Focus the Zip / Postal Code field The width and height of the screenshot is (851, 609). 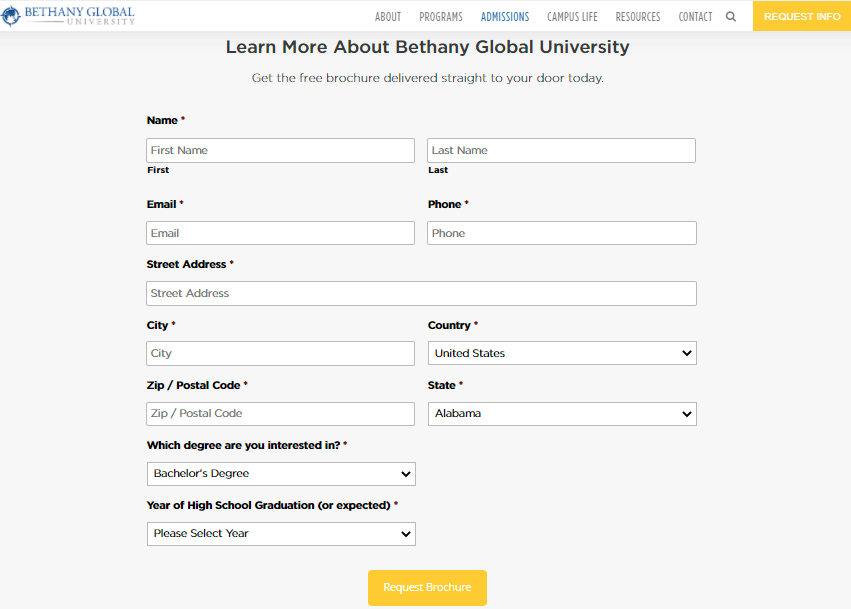280,414
